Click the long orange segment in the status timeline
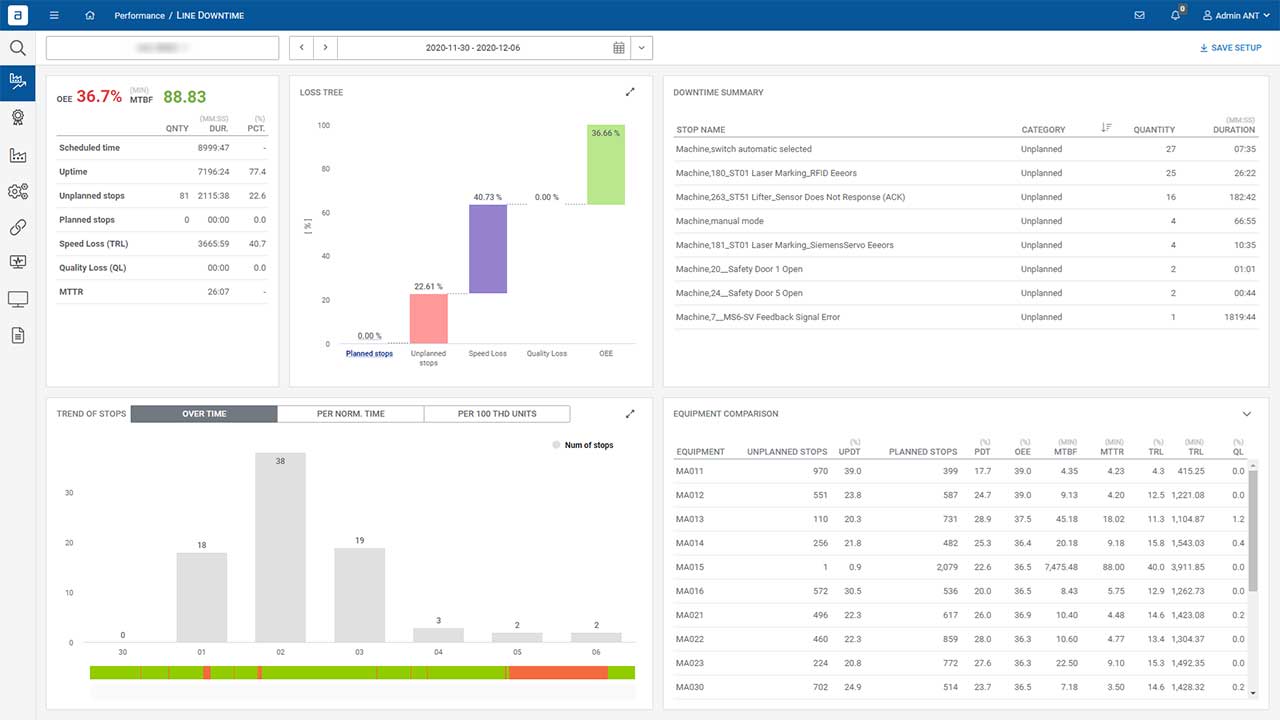Viewport: 1280px width, 720px height. click(558, 673)
